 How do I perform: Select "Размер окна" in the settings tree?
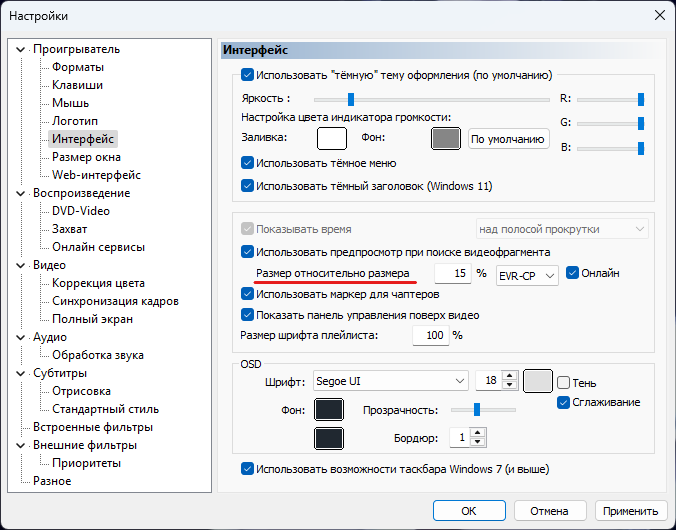tap(86, 157)
